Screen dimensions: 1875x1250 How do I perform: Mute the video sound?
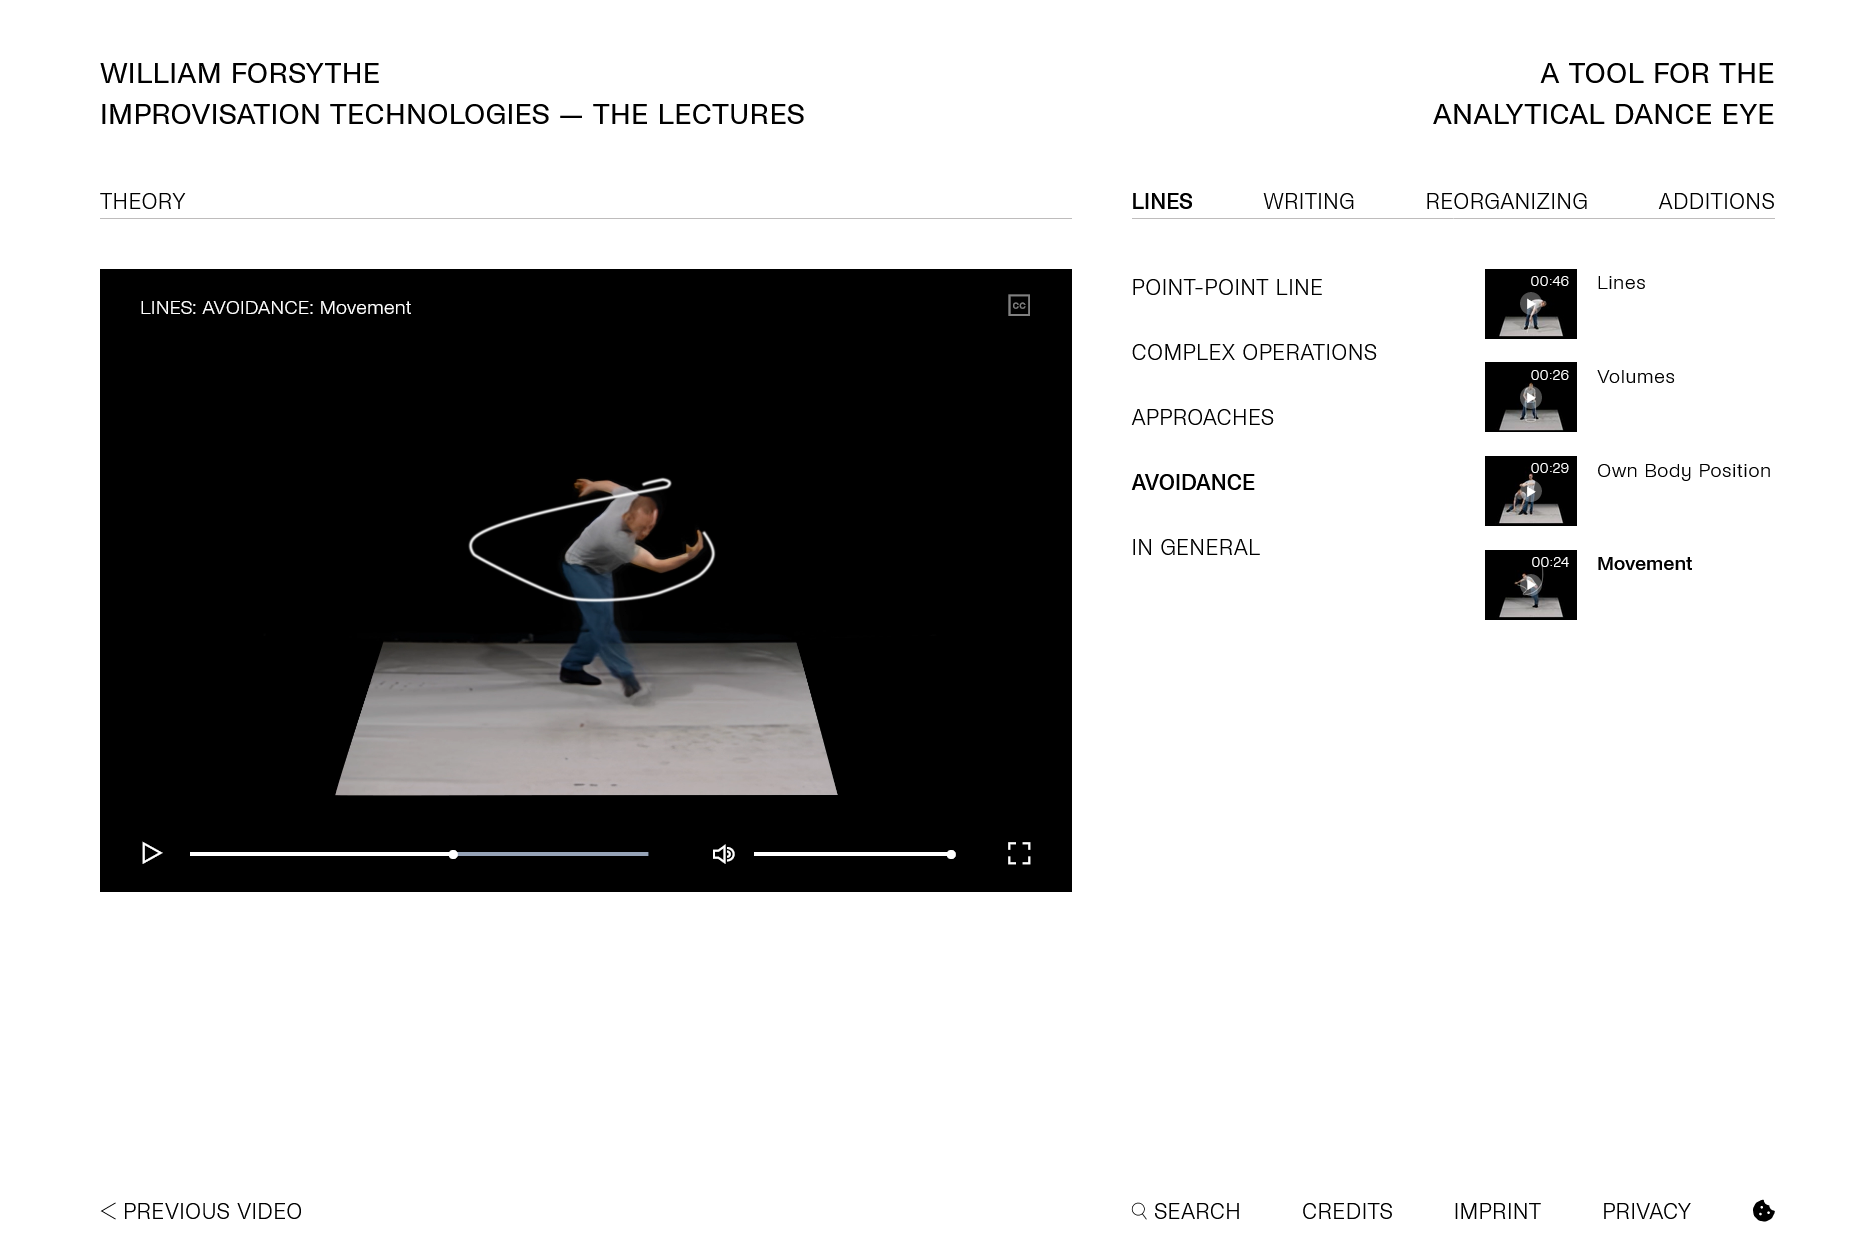(x=723, y=854)
